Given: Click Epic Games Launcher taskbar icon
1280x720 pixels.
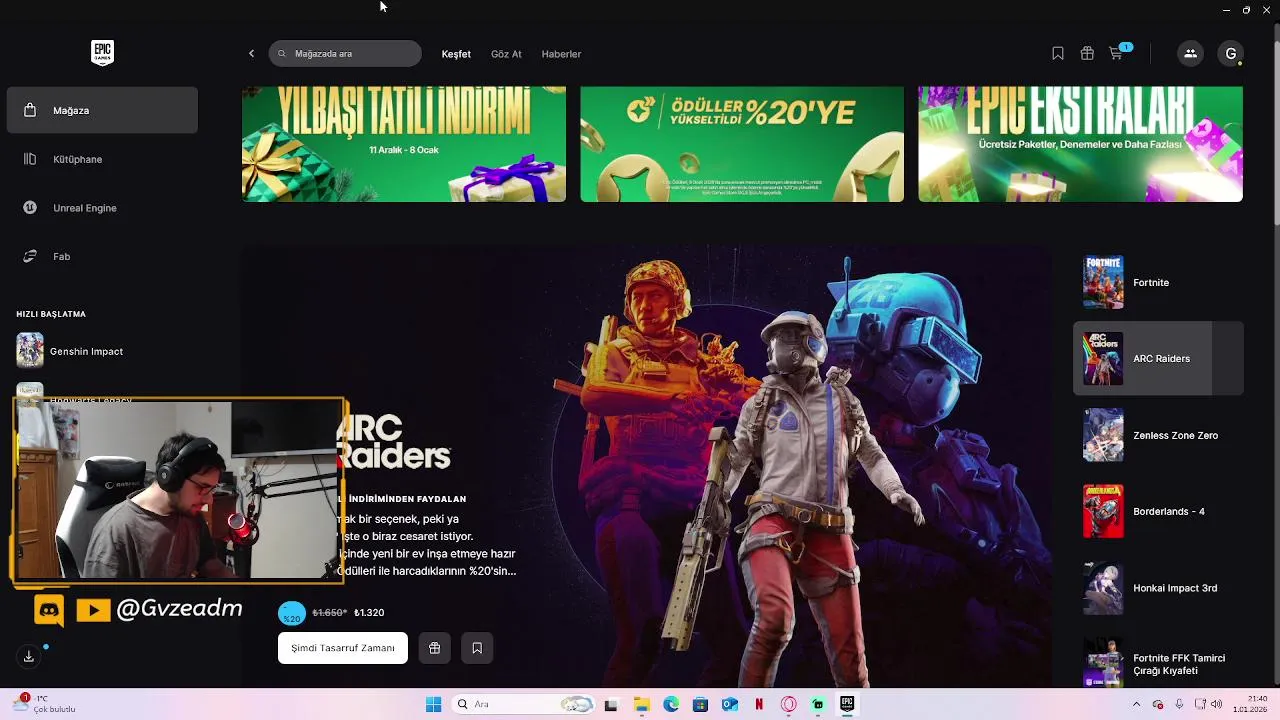Looking at the screenshot, I should click(847, 704).
